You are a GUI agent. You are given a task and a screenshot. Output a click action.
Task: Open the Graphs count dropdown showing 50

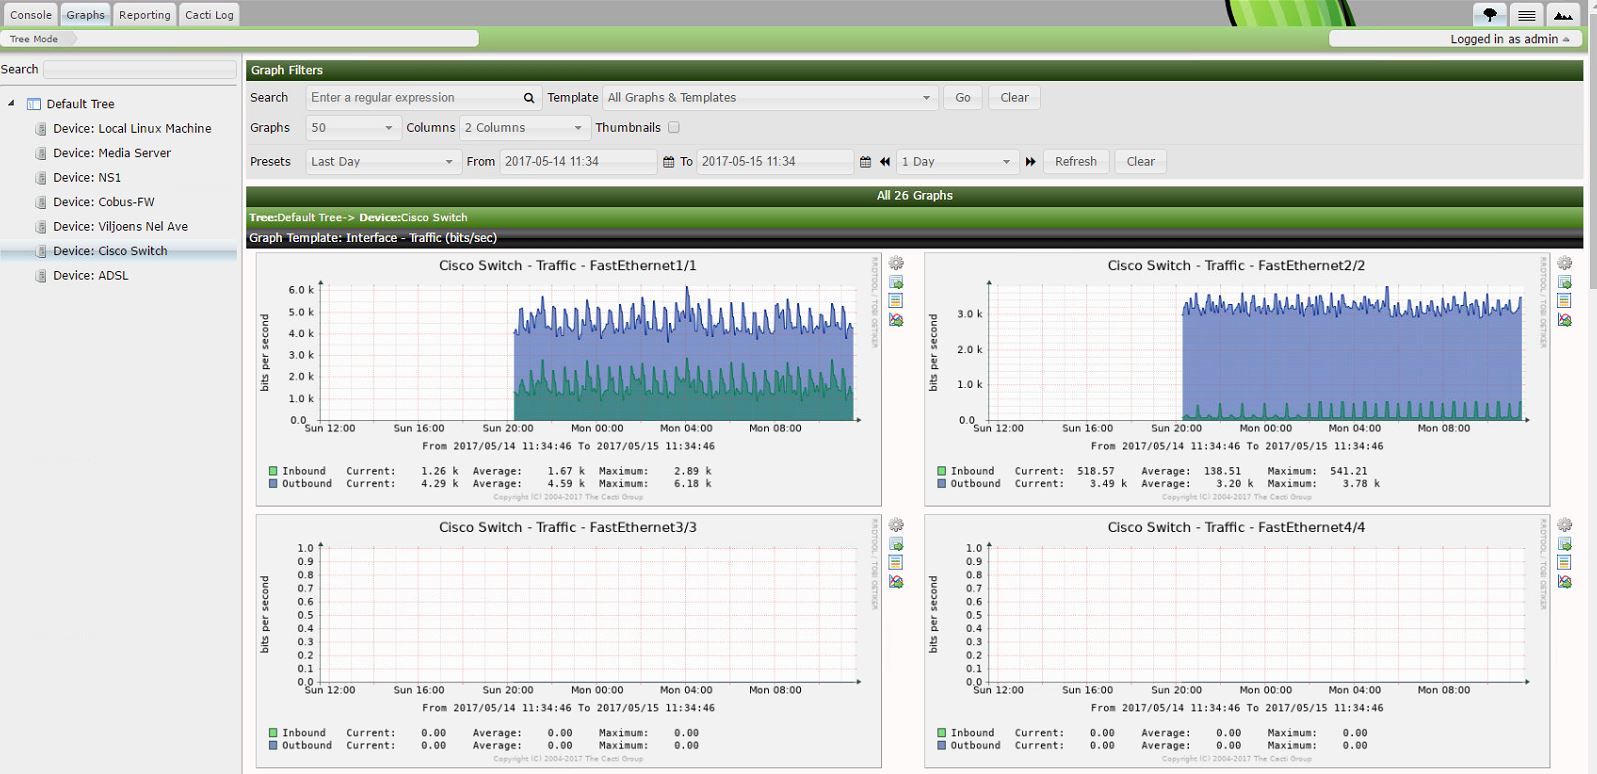coord(354,128)
